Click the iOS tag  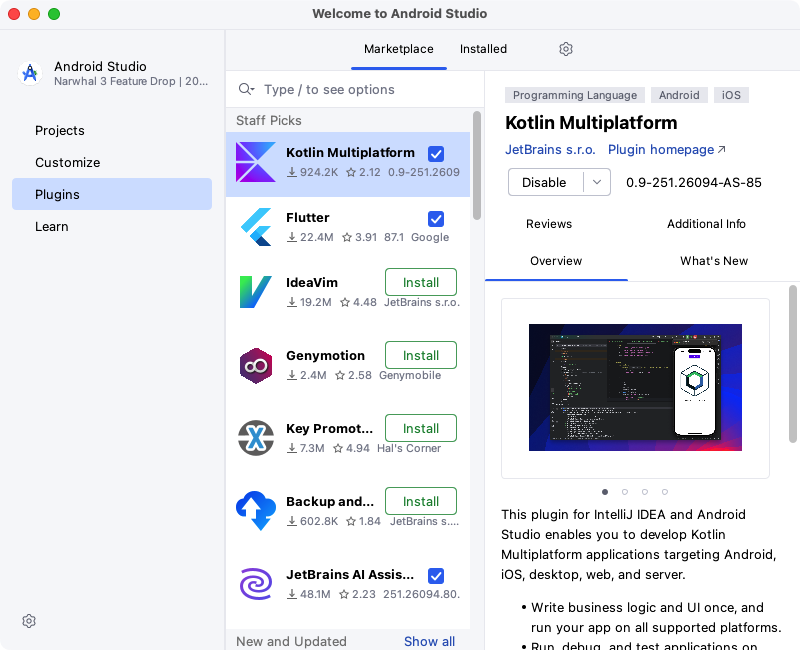[x=731, y=95]
